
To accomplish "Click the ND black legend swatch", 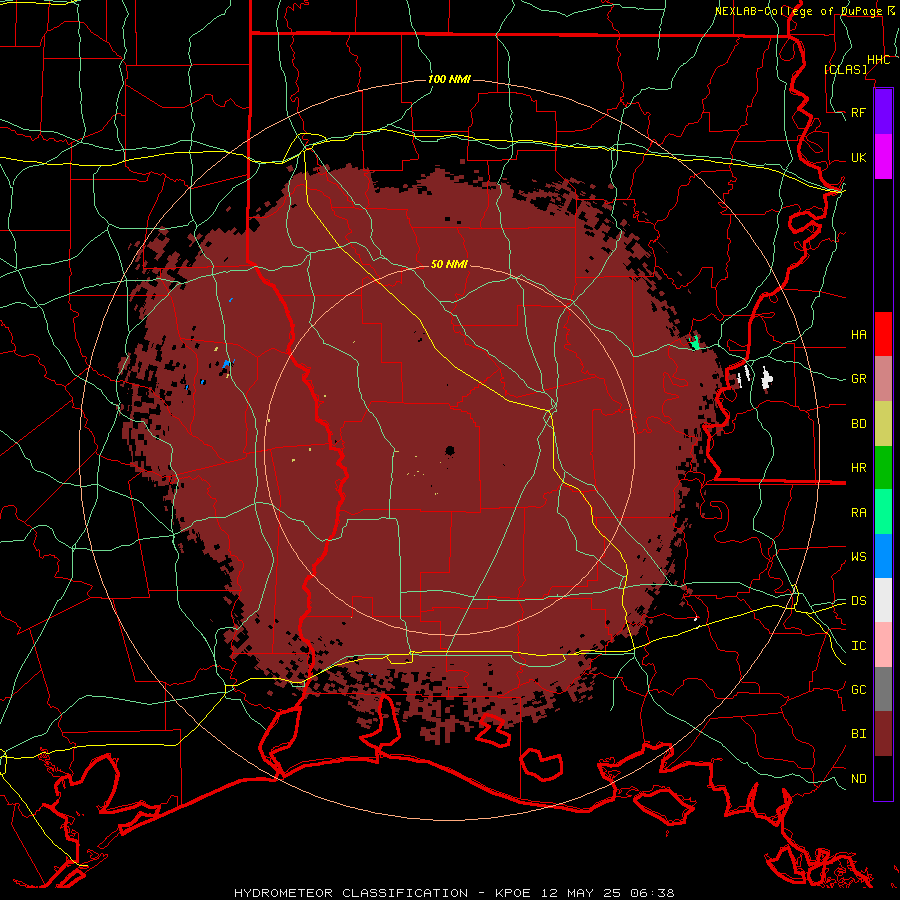I will (883, 778).
